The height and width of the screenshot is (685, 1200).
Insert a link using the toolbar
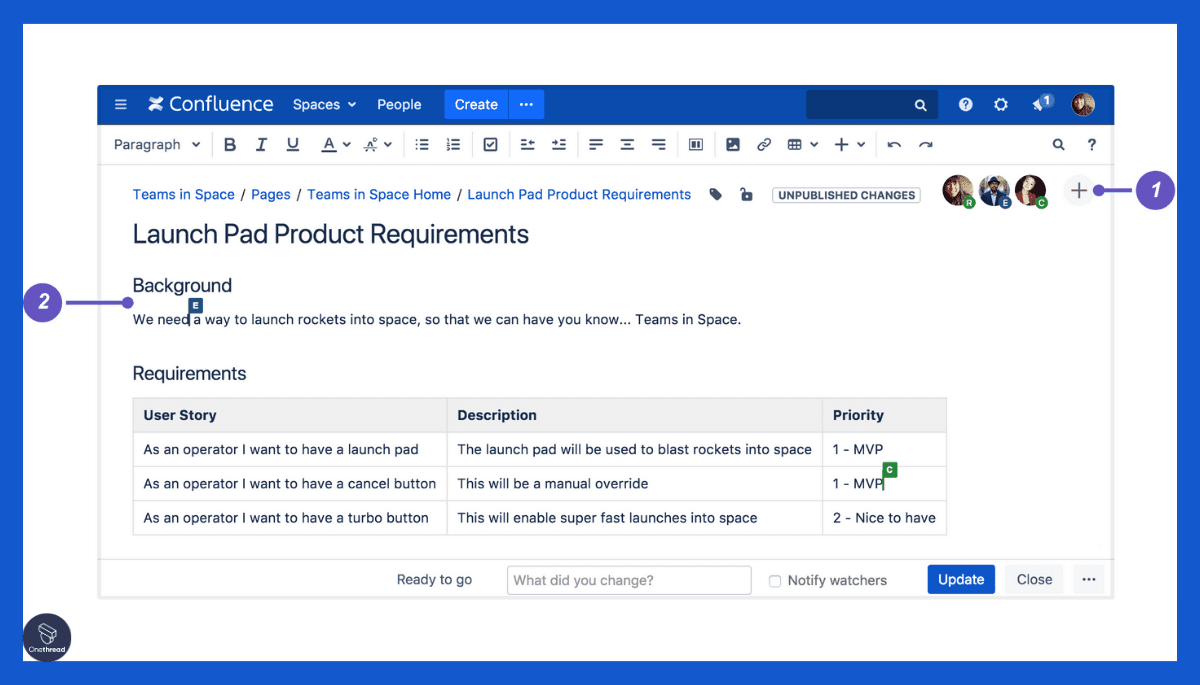coord(763,144)
